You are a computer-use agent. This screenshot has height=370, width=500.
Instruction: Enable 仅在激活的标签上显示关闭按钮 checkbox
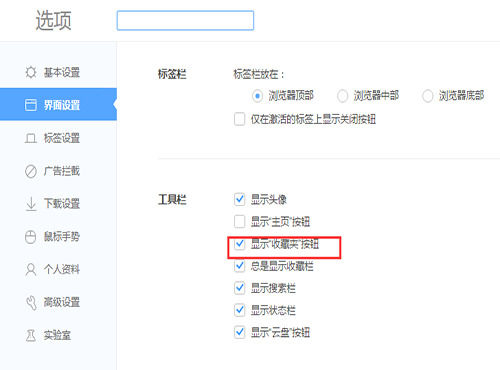click(240, 119)
